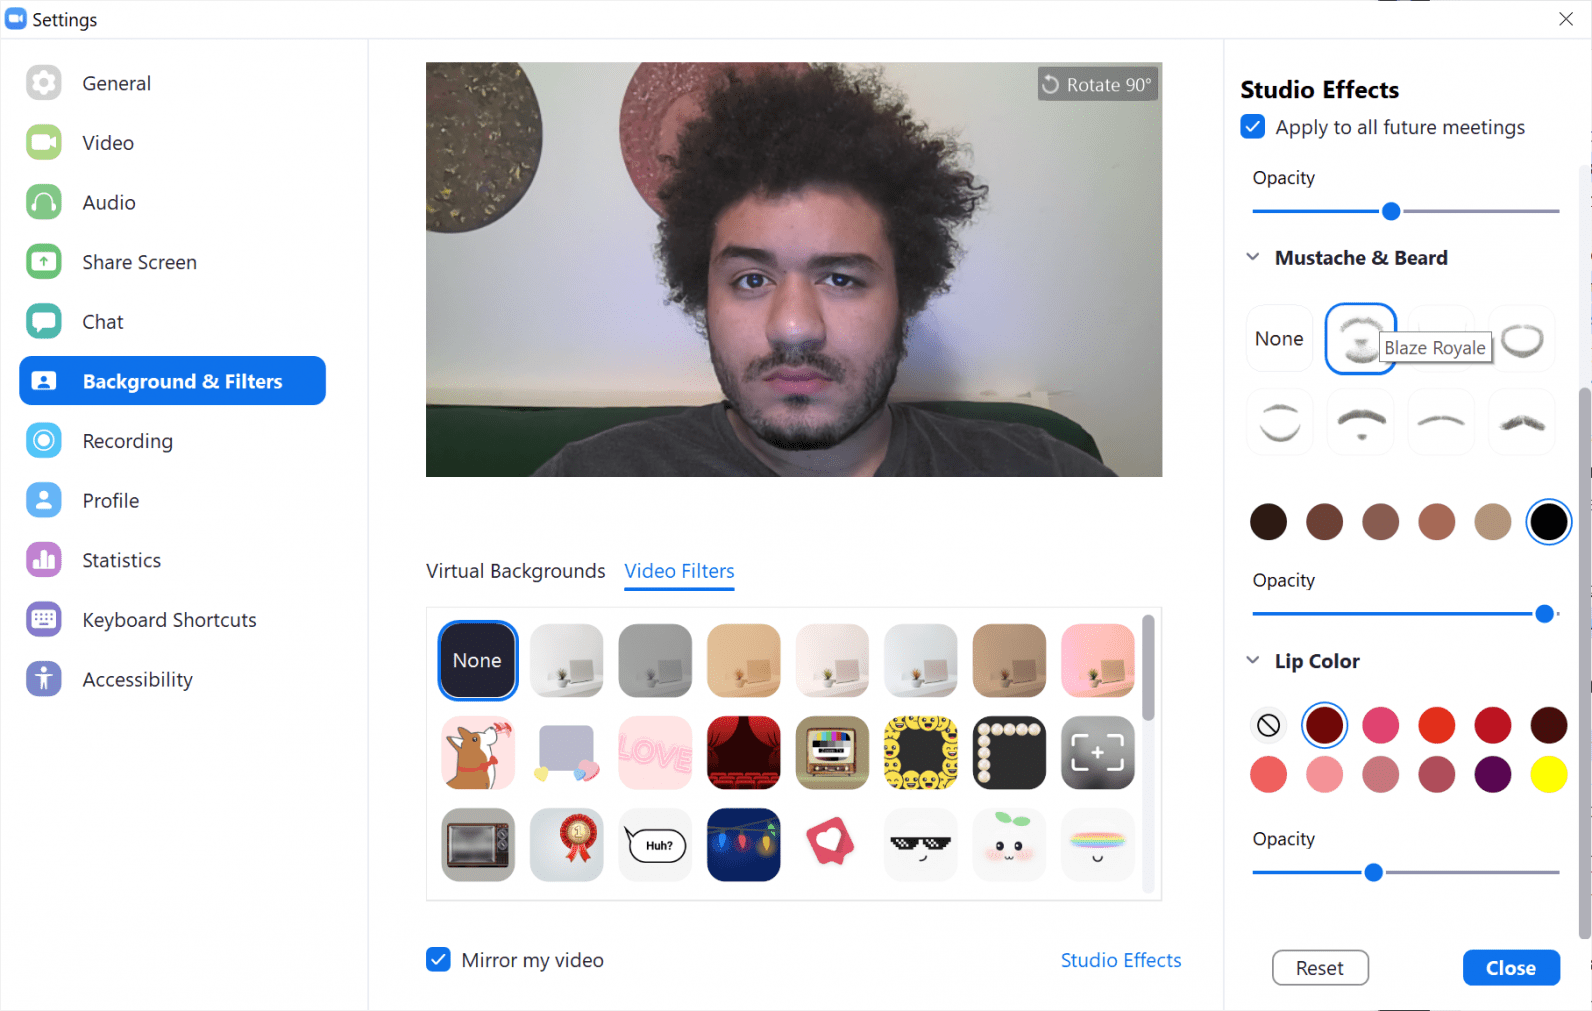
Task: Apply the focus brackets filter
Action: (1097, 753)
